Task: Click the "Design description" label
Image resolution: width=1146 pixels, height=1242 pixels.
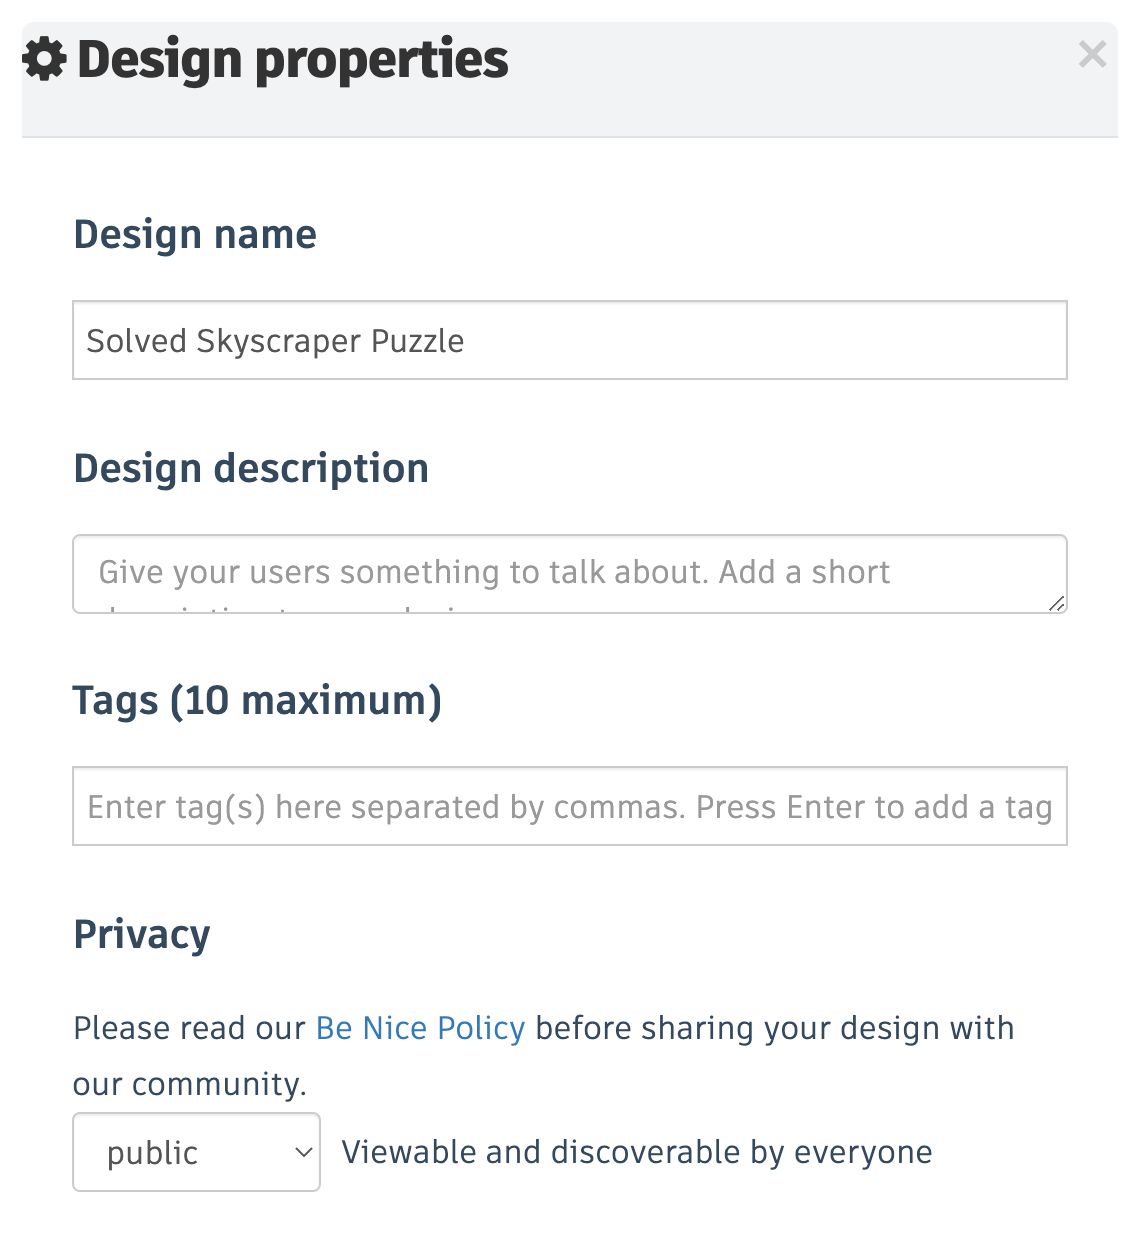Action: (x=251, y=468)
